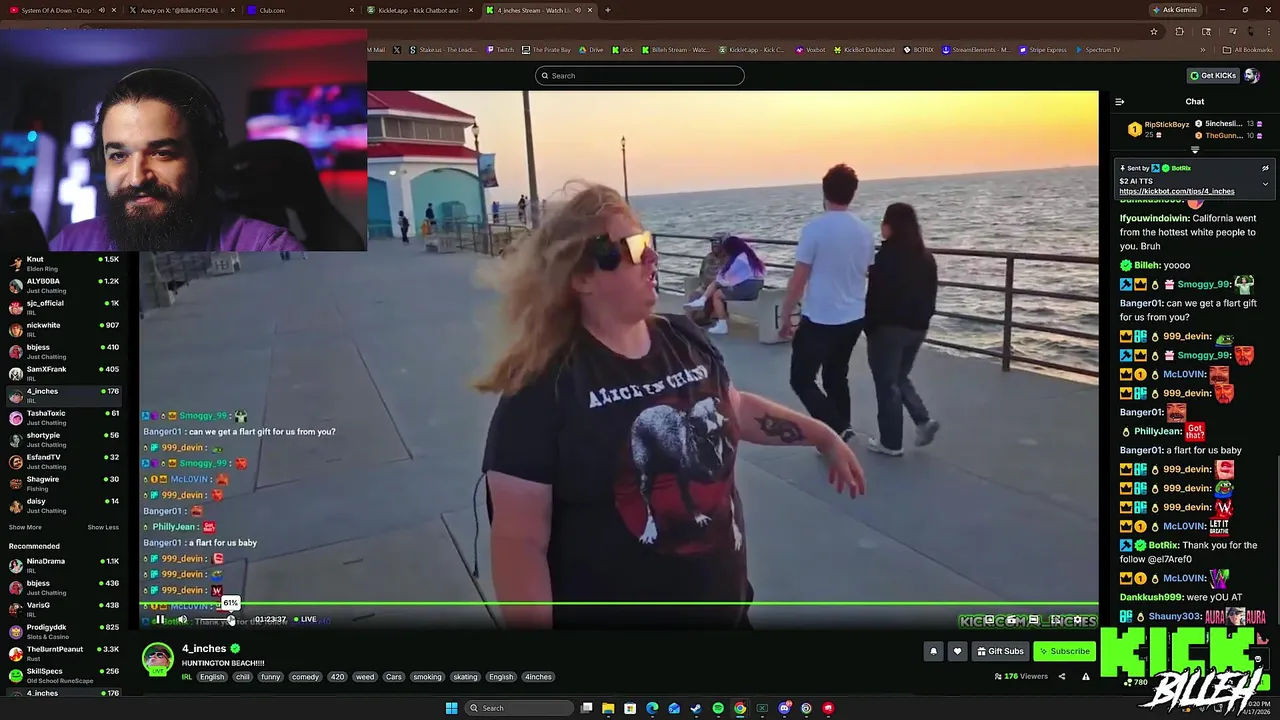Open the KickBot Dashboard bookmark
The image size is (1280, 720).
[x=865, y=50]
